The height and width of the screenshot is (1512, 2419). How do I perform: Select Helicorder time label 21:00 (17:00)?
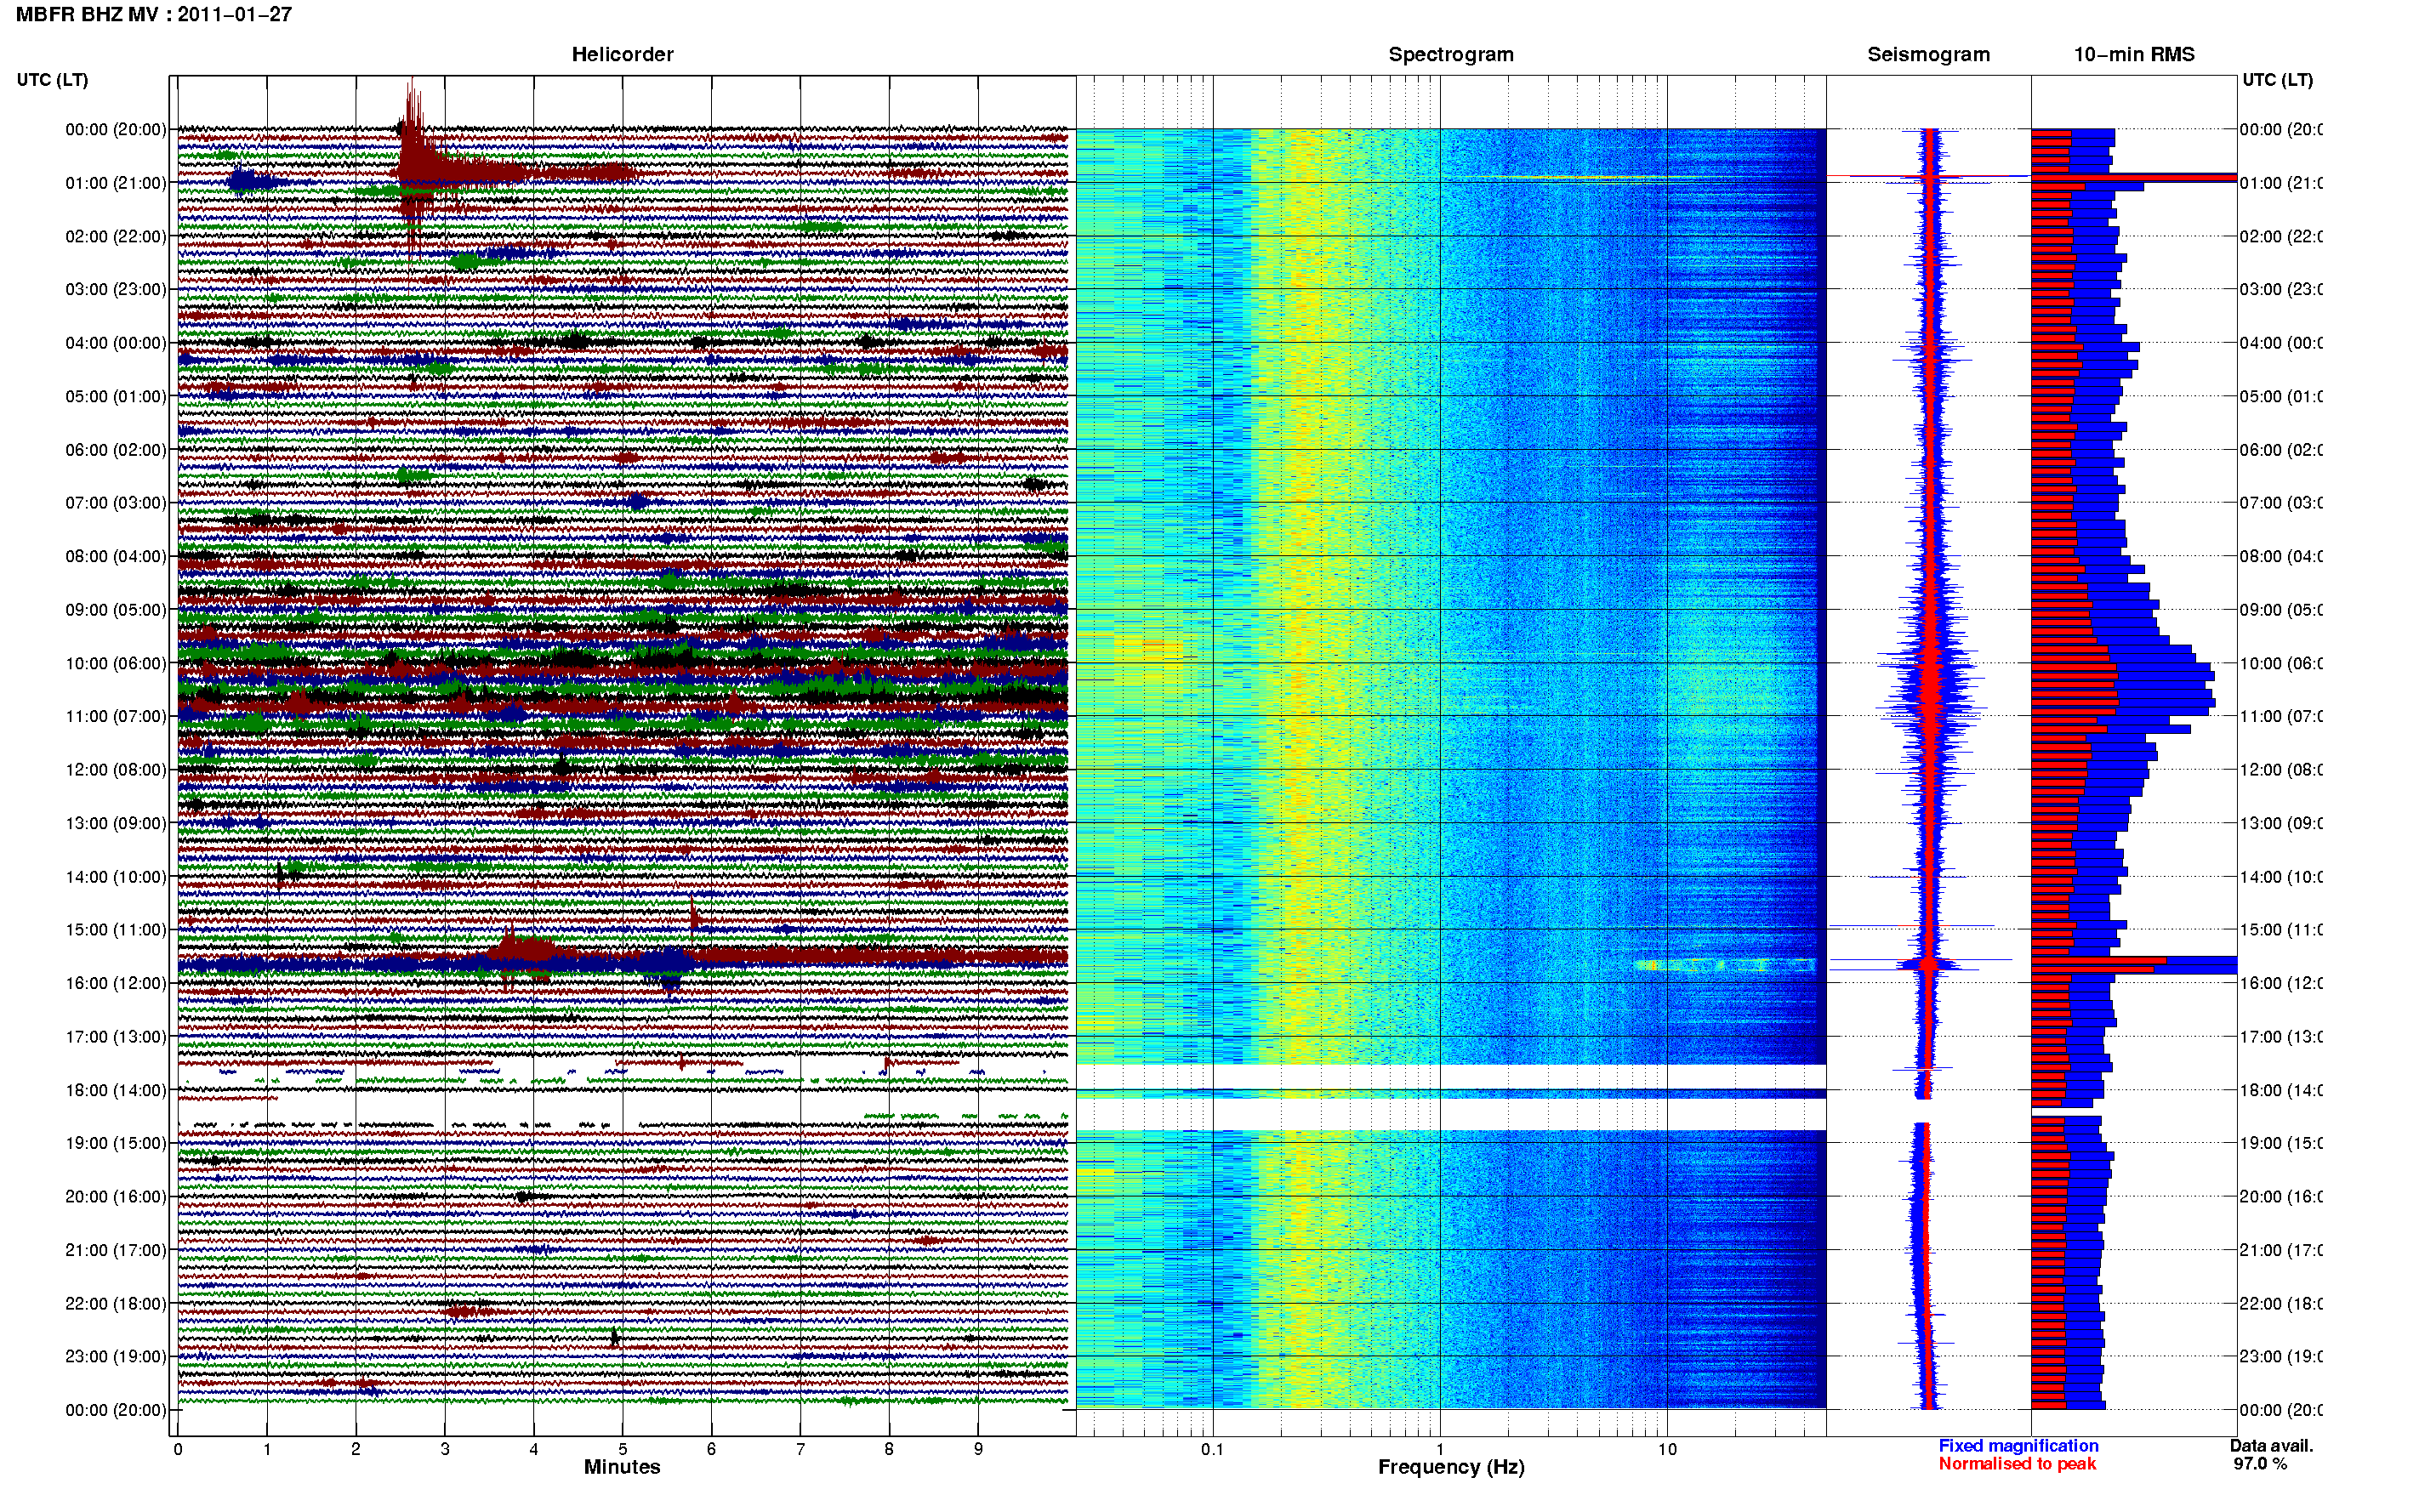(116, 1250)
